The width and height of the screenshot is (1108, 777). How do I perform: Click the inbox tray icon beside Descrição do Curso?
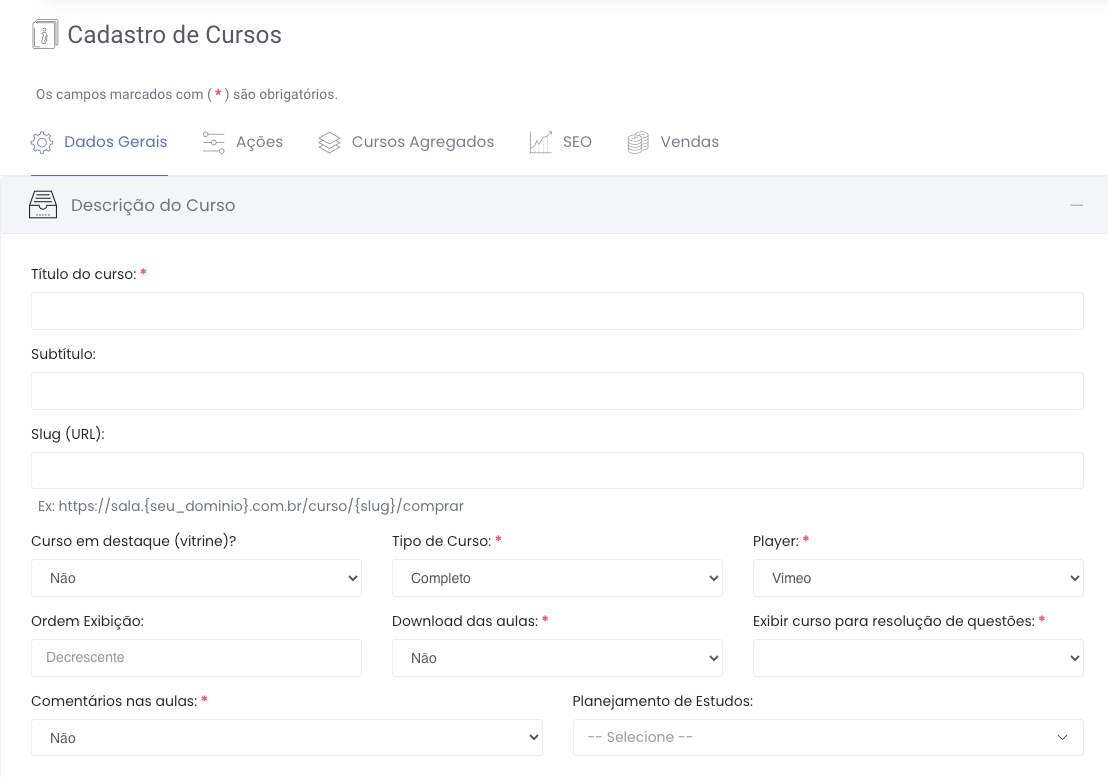pos(43,205)
